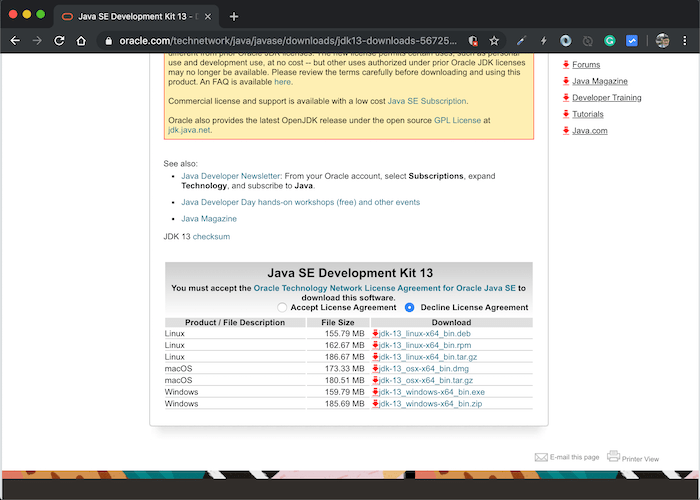Click the printer icon for Printer View
The width and height of the screenshot is (700, 500).
(613, 456)
